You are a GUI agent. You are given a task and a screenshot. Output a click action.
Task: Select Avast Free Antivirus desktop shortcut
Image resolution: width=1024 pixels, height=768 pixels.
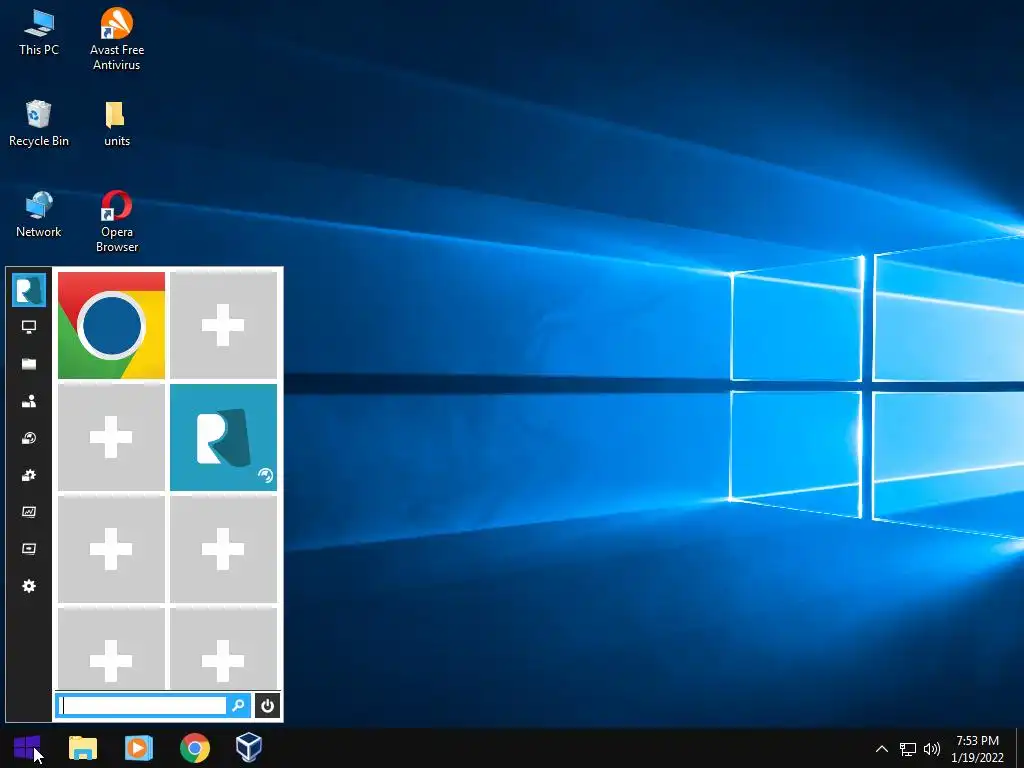coord(117,39)
